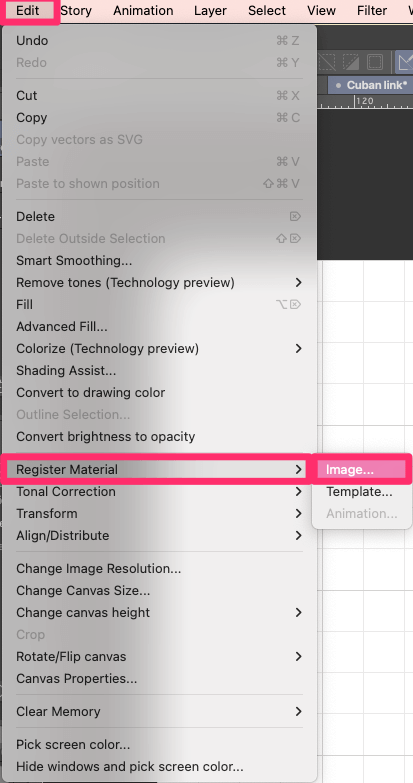Open the Rotate/Flip canvas submenu

[159, 657]
